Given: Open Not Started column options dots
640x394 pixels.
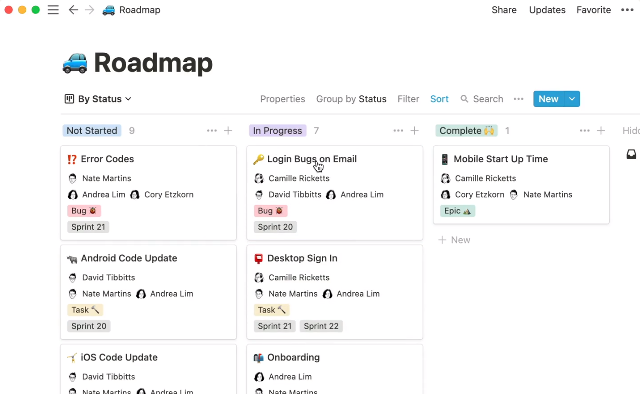Looking at the screenshot, I should (x=212, y=131).
